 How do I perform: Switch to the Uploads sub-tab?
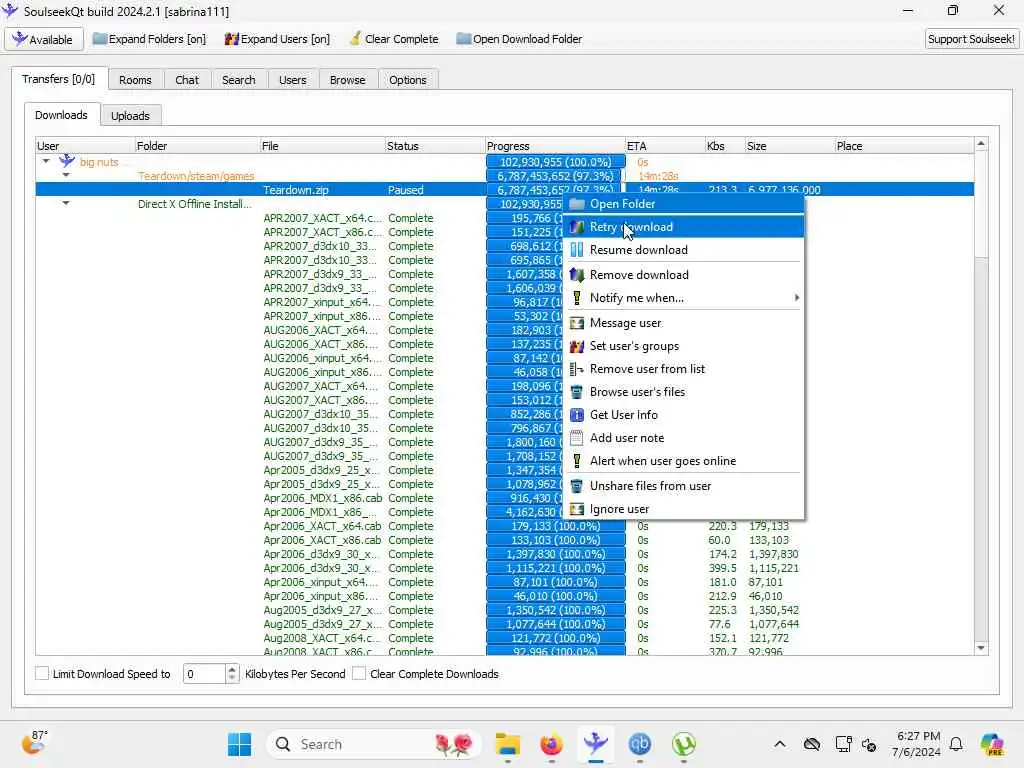coord(130,116)
